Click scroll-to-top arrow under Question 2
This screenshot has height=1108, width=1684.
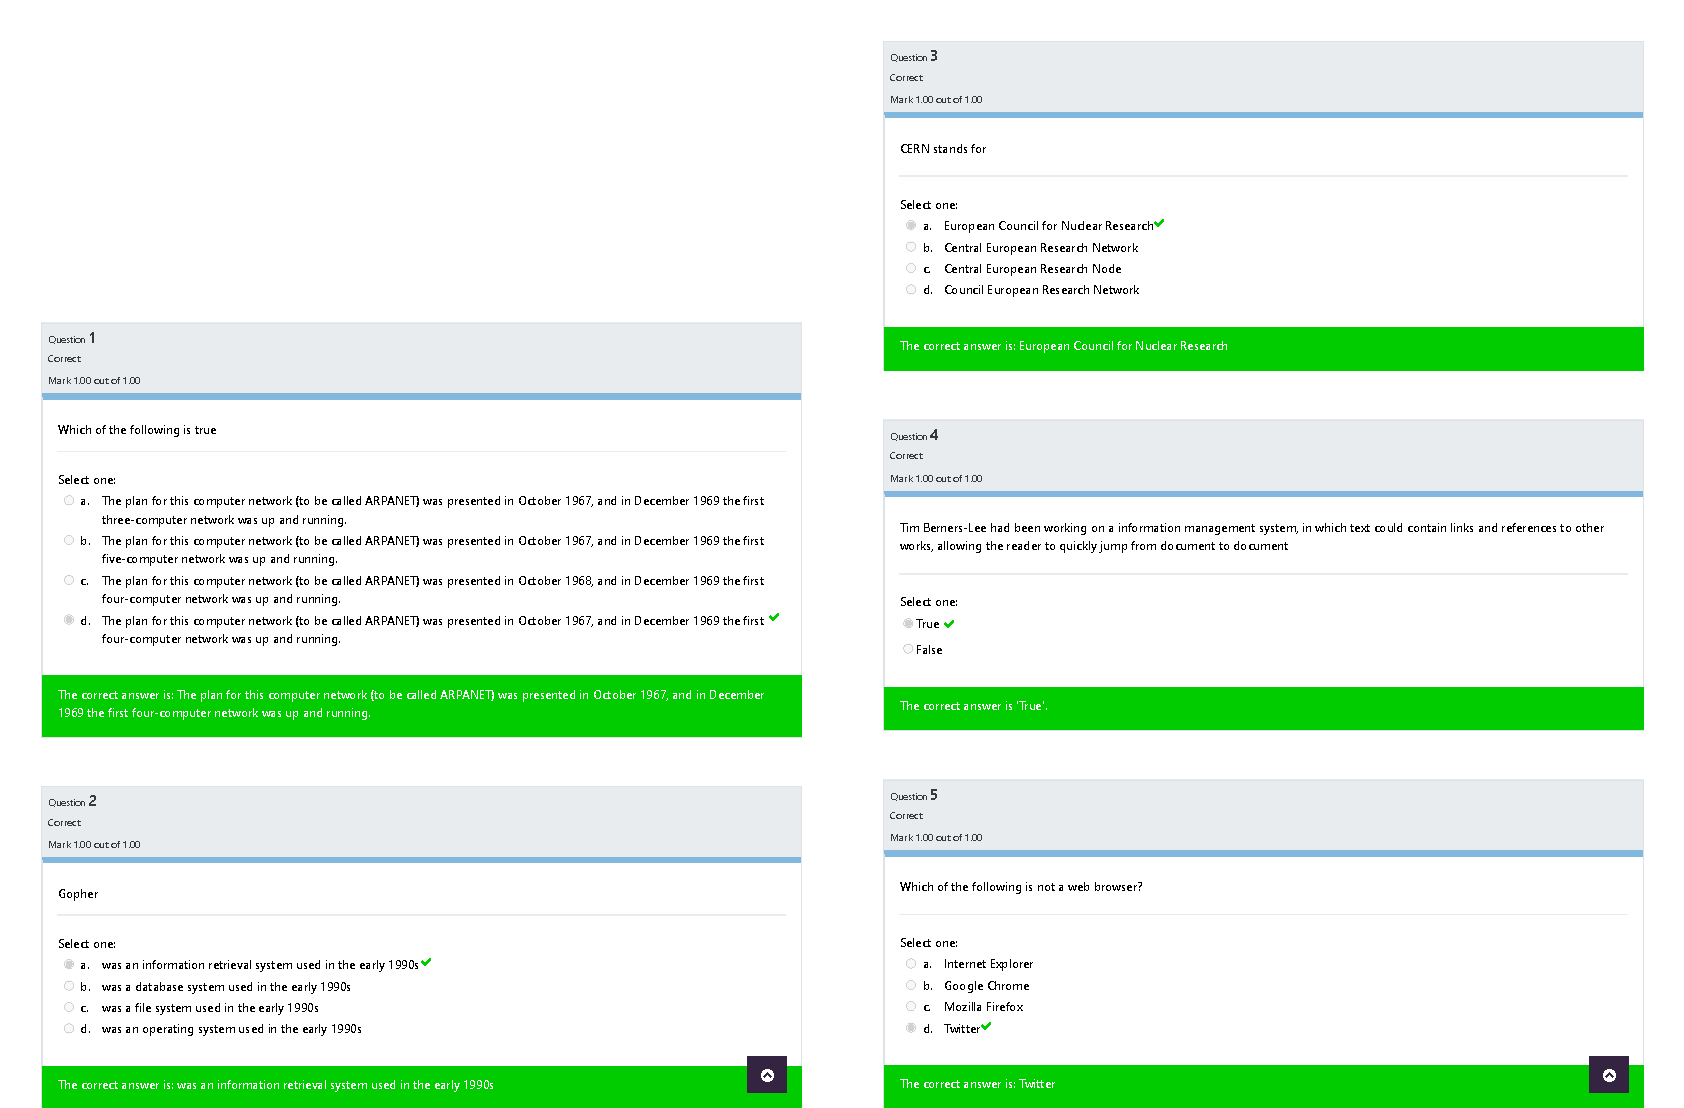coord(767,1075)
